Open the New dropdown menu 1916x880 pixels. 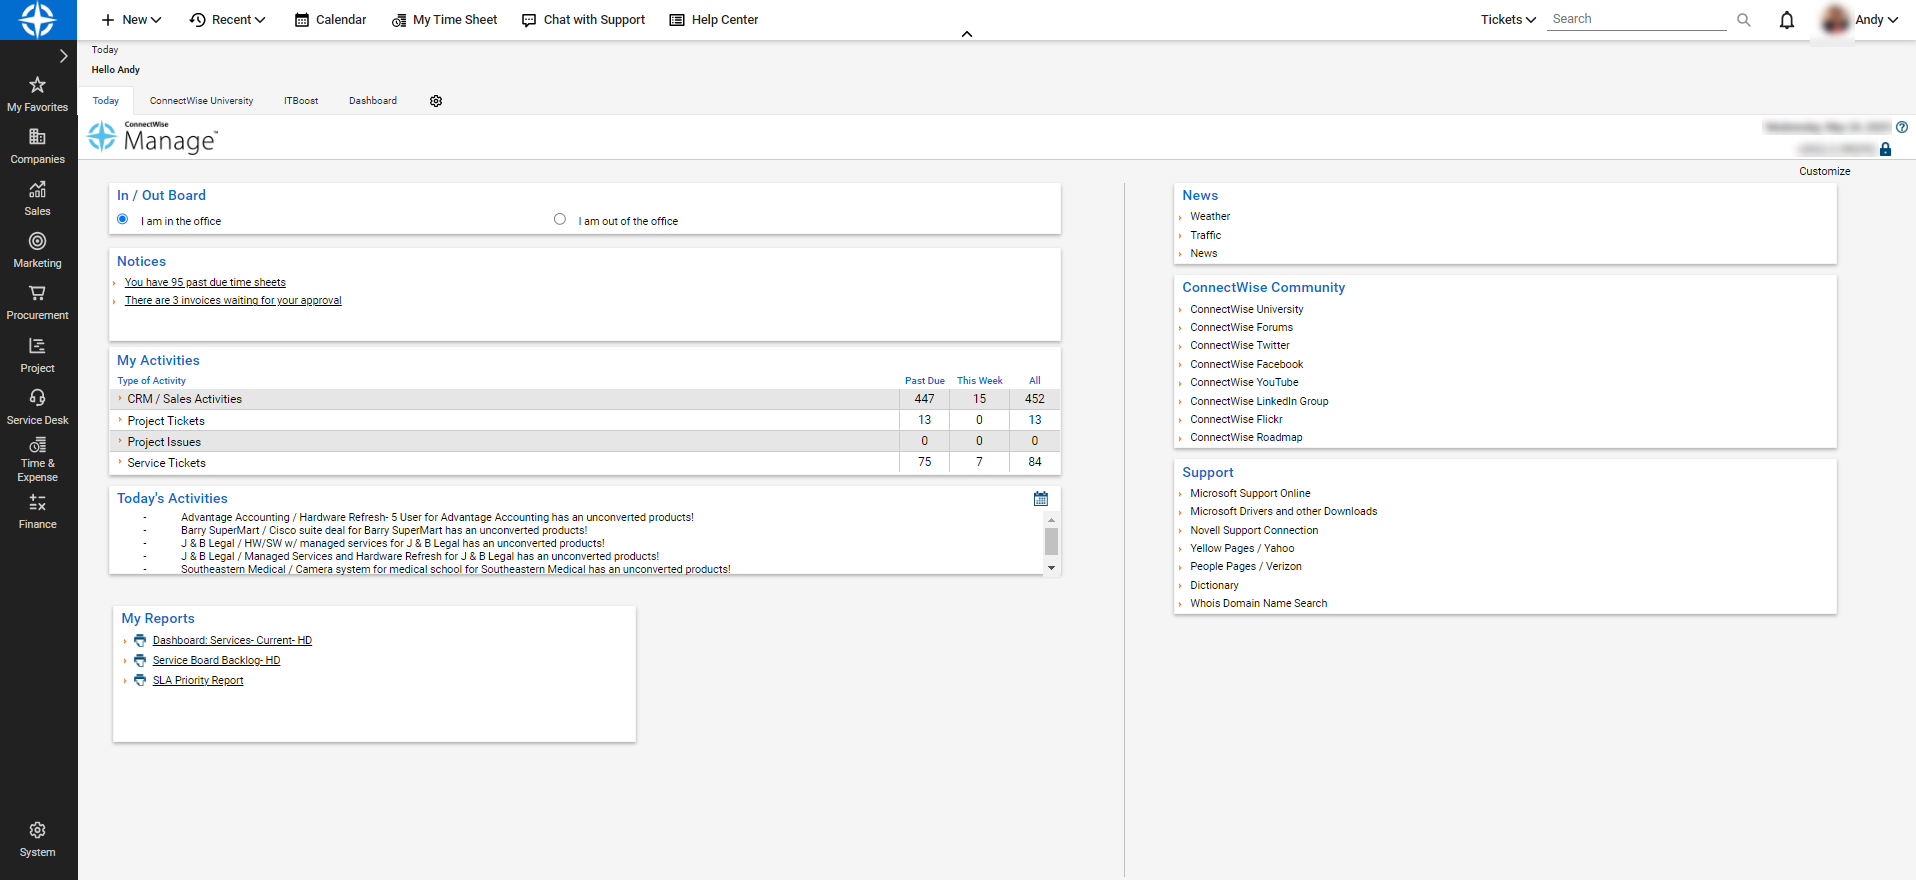point(131,20)
